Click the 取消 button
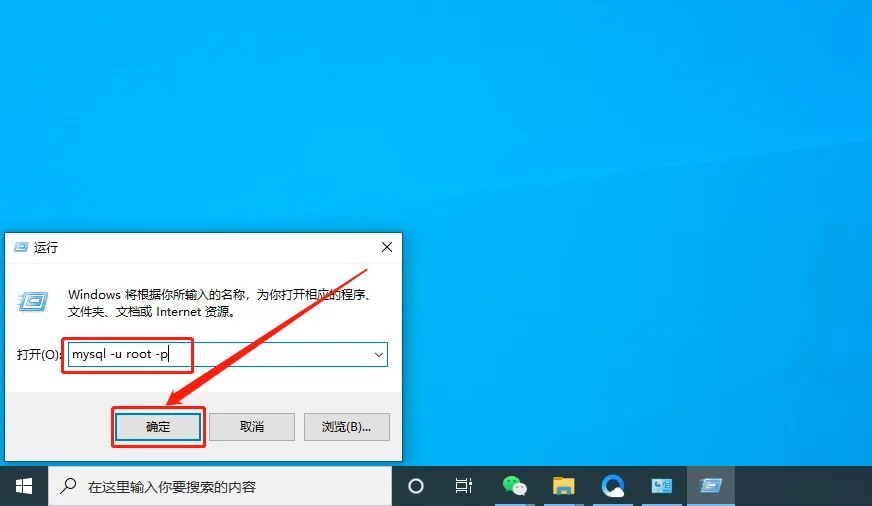Image resolution: width=872 pixels, height=506 pixels. [x=252, y=426]
